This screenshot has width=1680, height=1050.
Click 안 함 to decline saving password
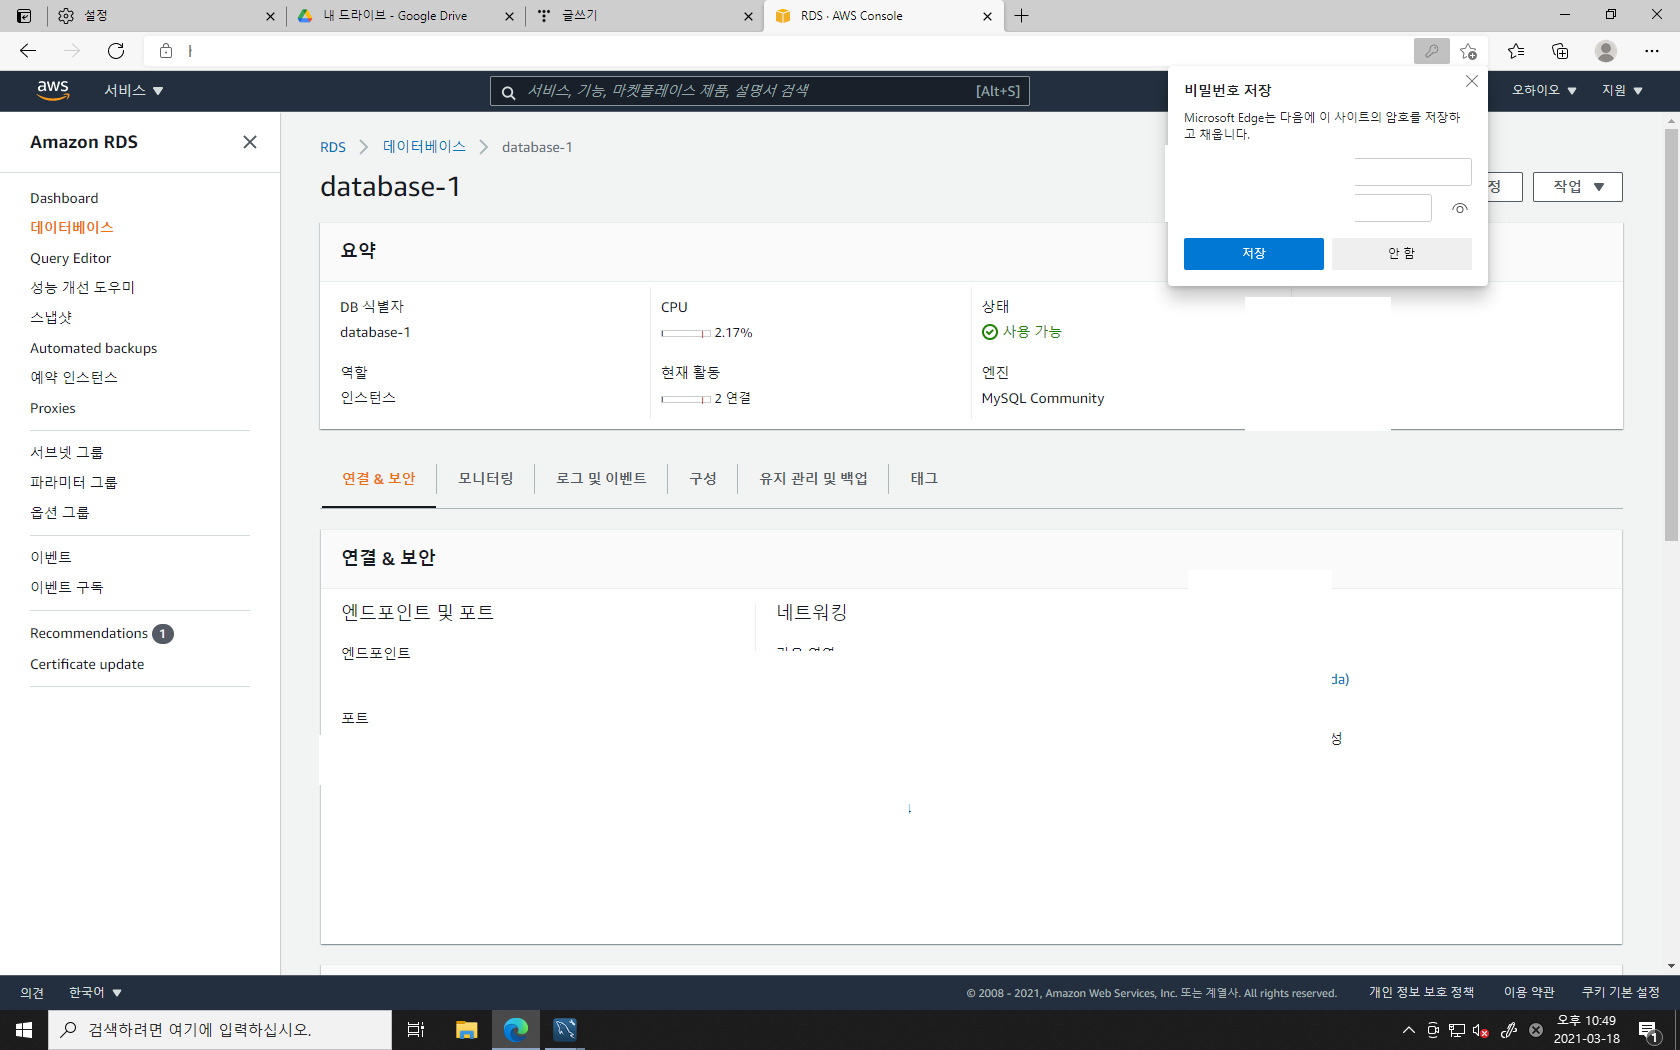(1402, 254)
